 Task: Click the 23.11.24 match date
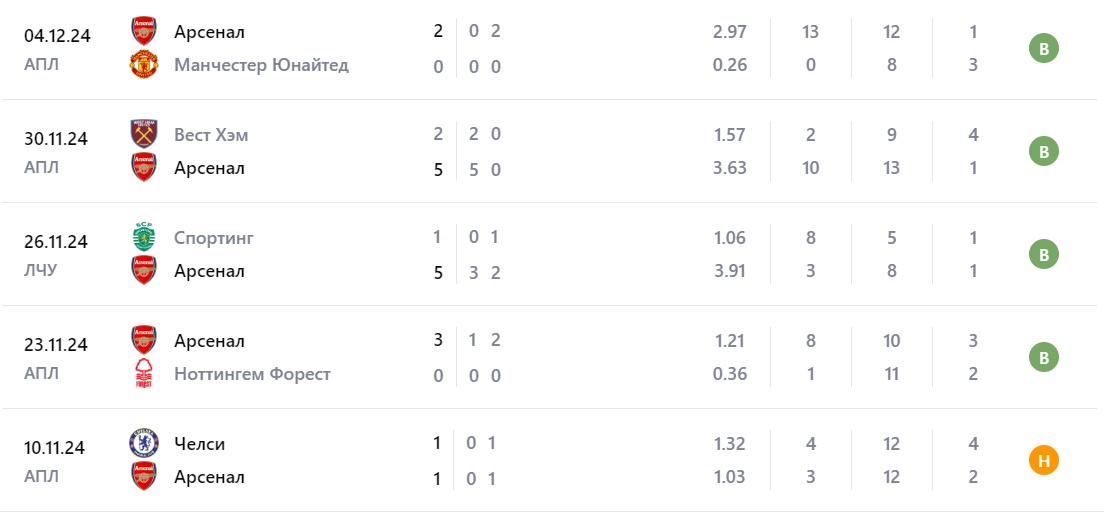57,345
